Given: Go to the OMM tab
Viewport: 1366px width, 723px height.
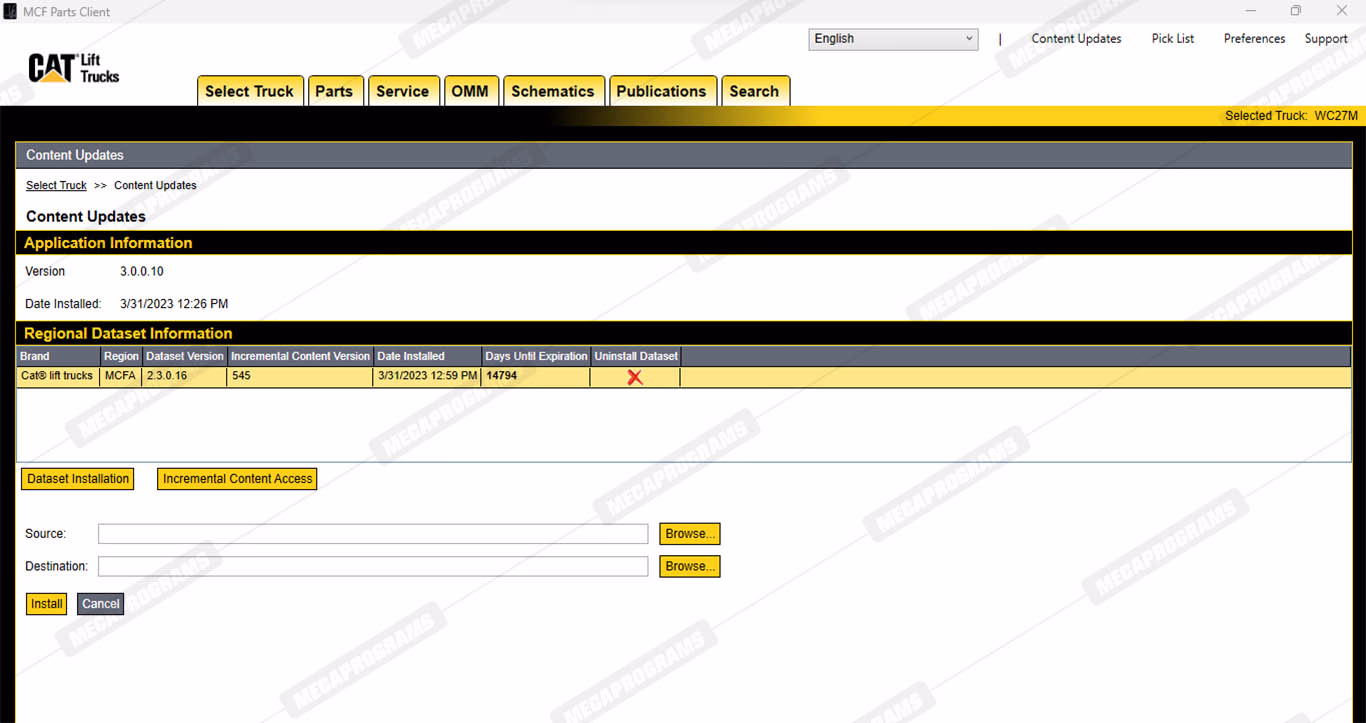Looking at the screenshot, I should coord(470,91).
